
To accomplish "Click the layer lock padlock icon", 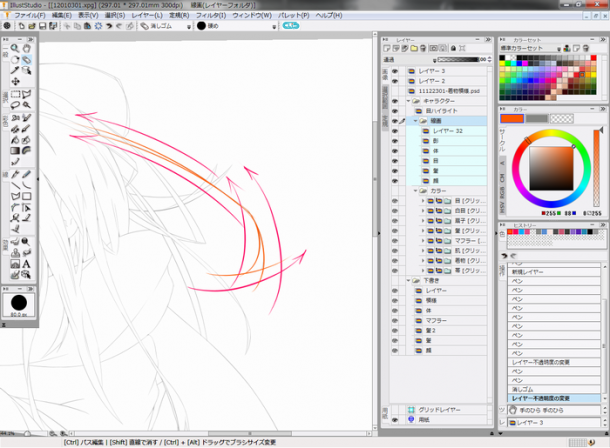I will 453,48.
